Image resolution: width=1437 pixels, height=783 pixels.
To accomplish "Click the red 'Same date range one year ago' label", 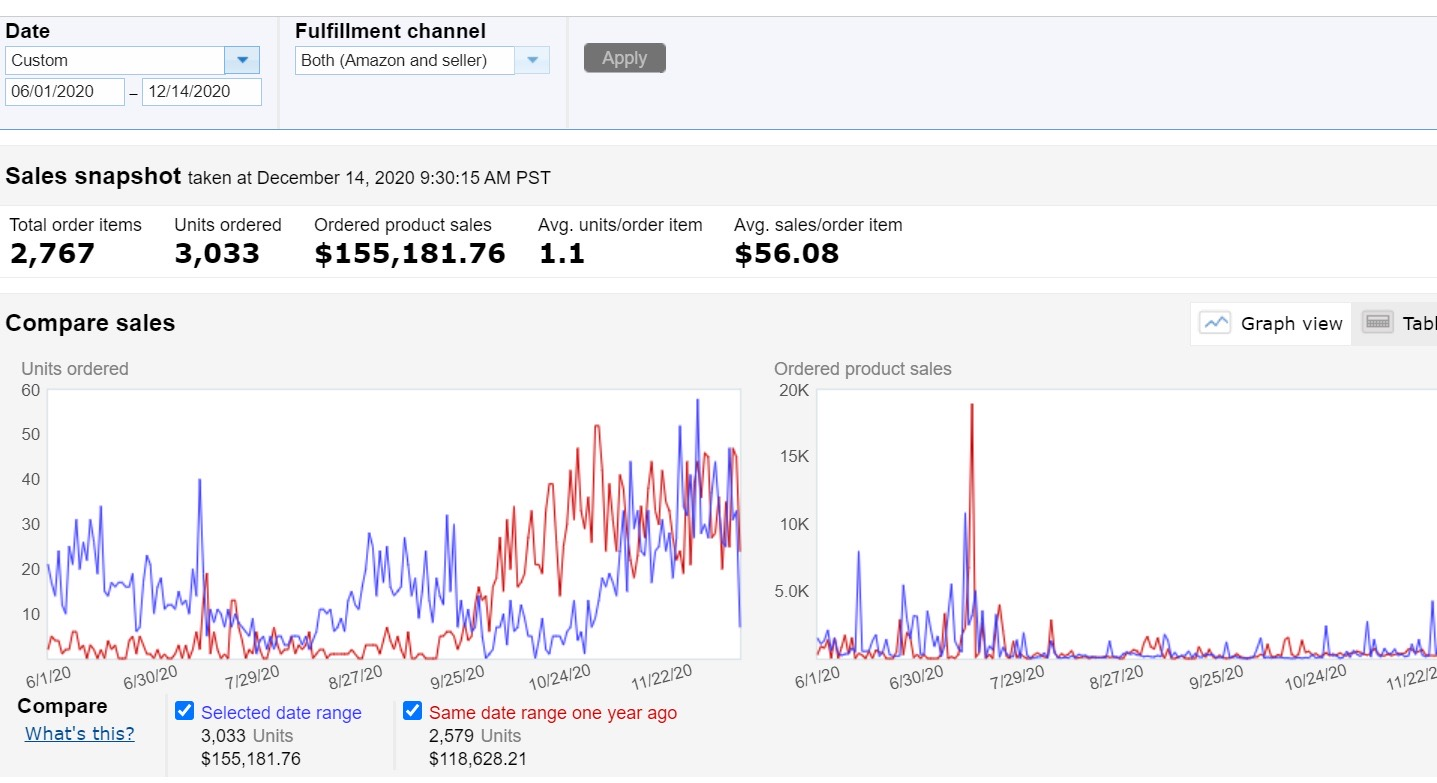I will coord(552,713).
